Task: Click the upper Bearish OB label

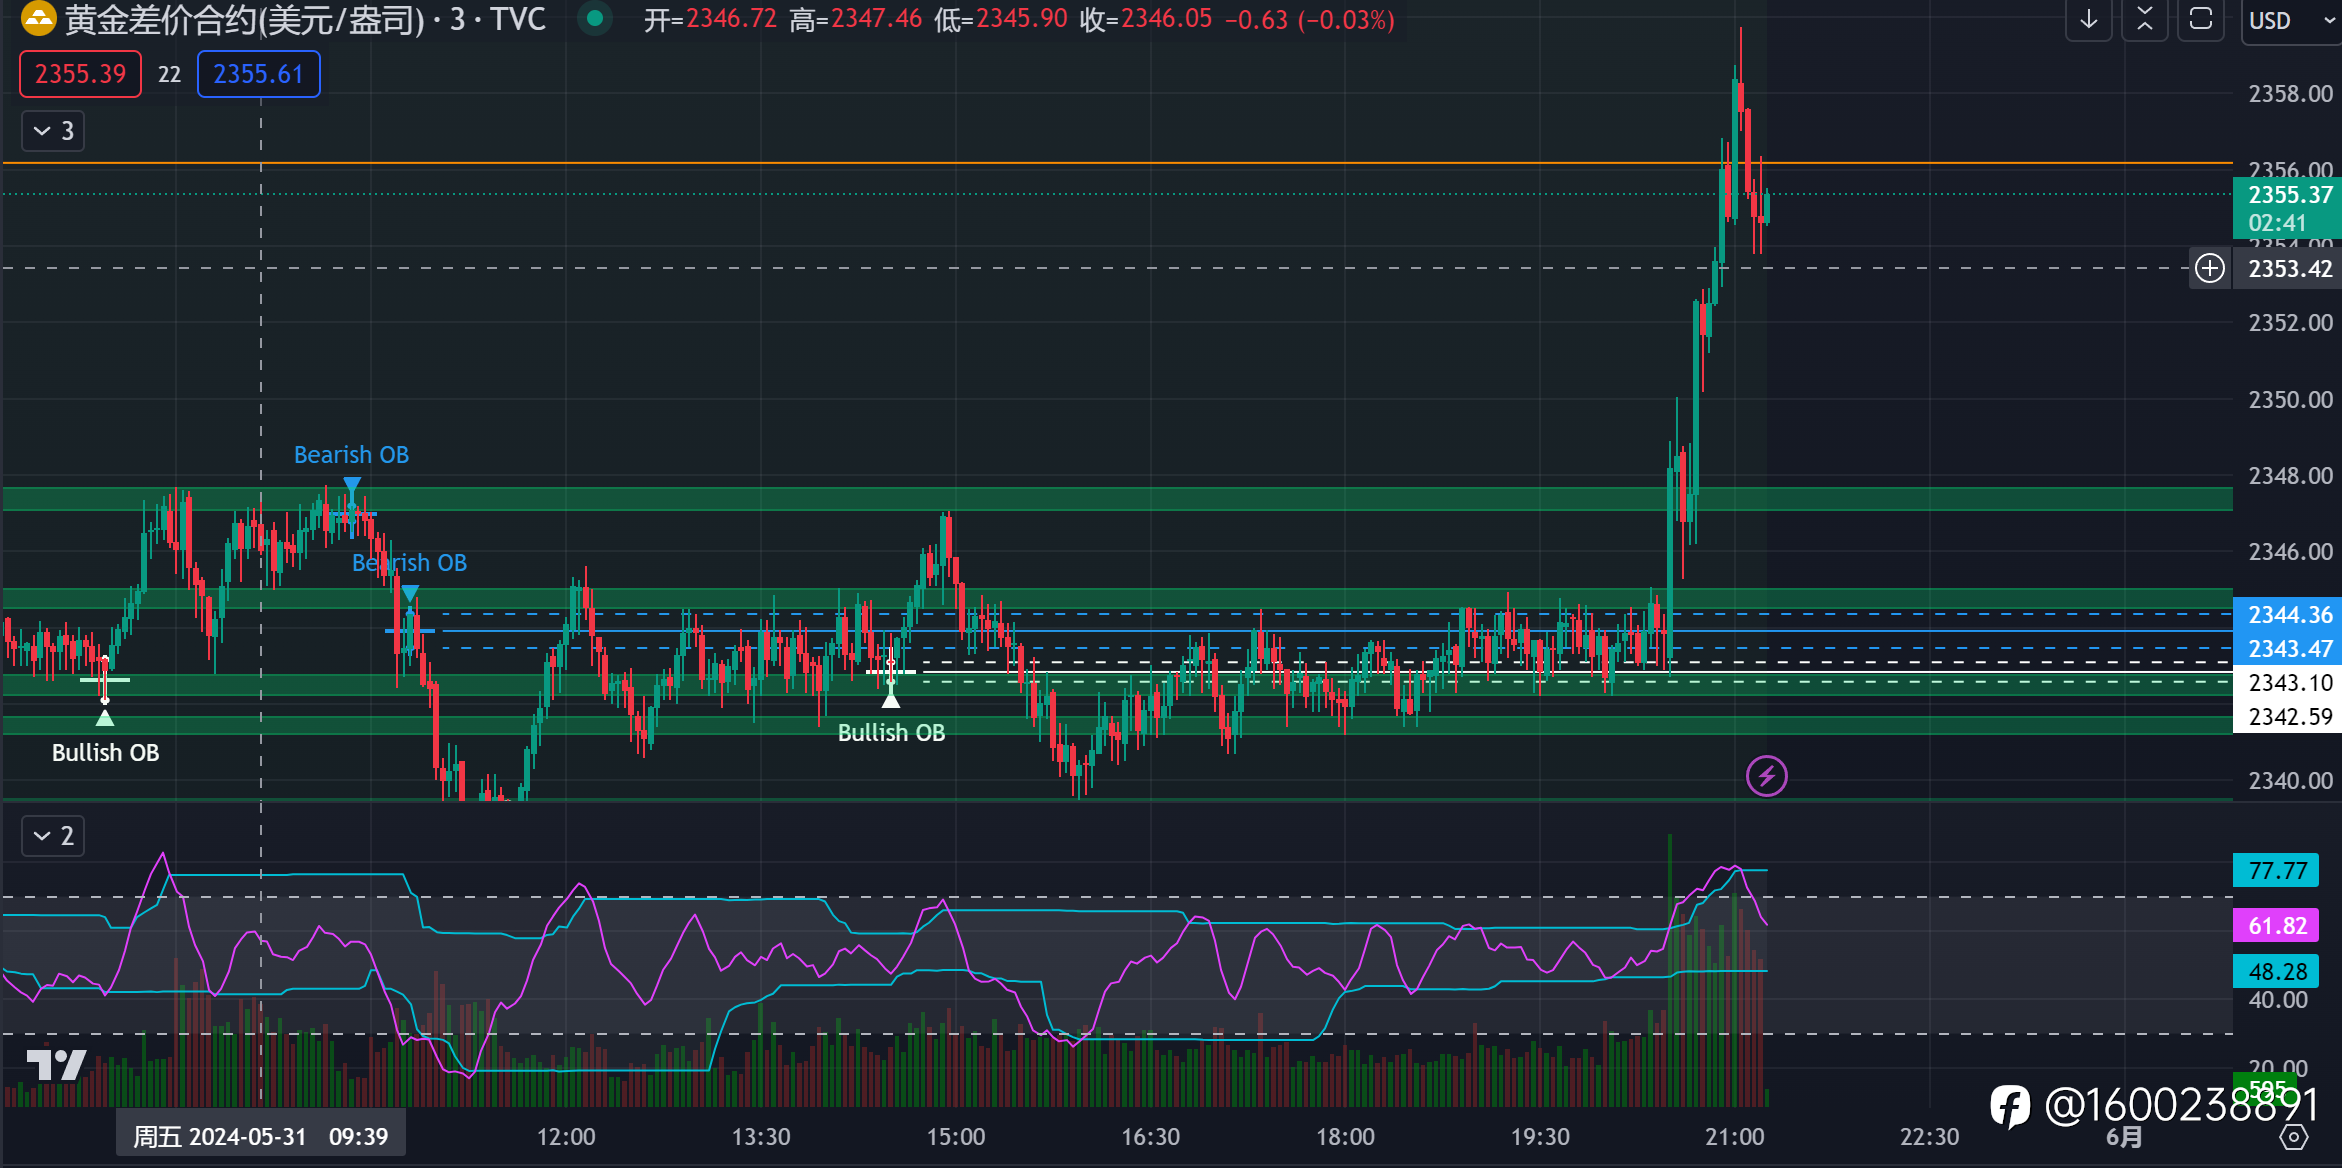Action: [351, 455]
